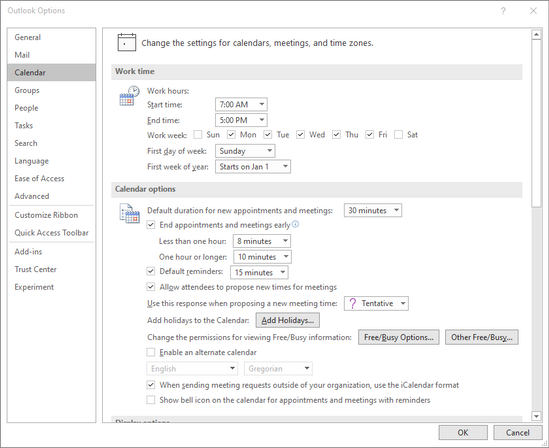Click the Help question mark in title bar

(503, 11)
